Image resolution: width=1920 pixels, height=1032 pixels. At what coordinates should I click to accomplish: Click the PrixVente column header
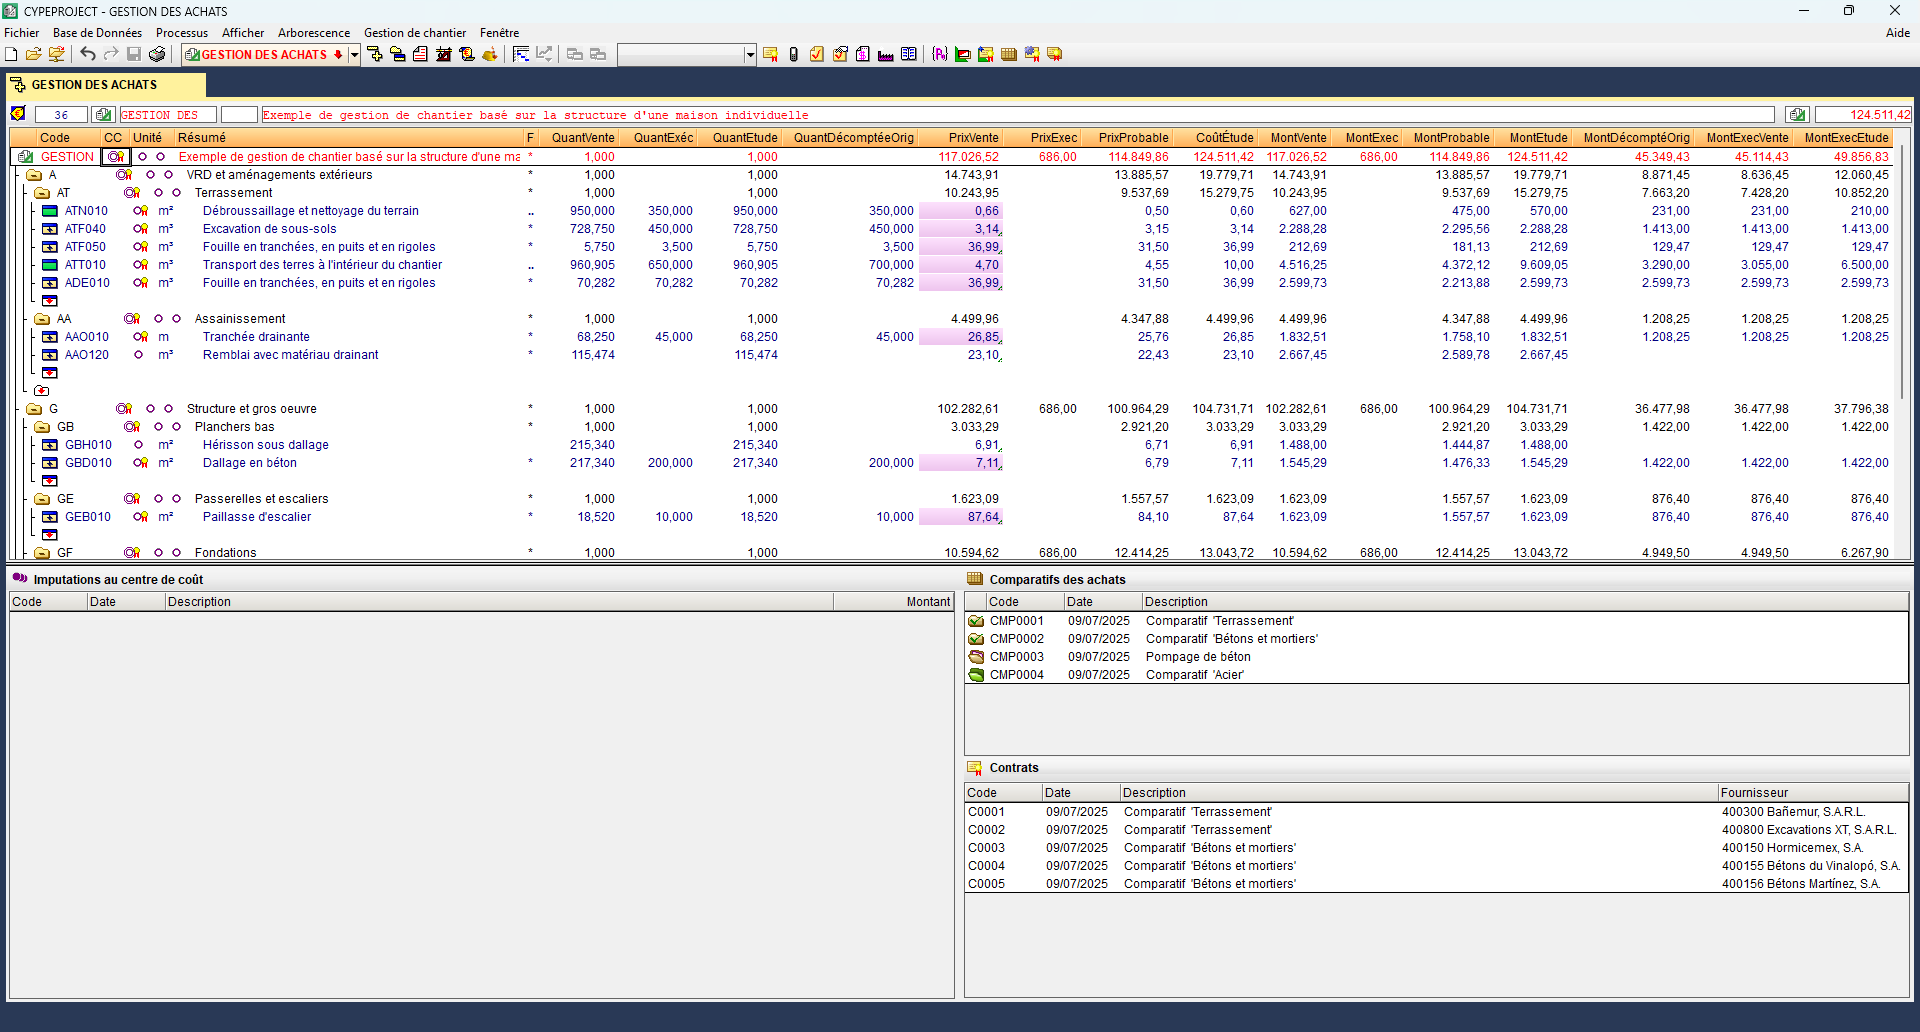pos(972,138)
